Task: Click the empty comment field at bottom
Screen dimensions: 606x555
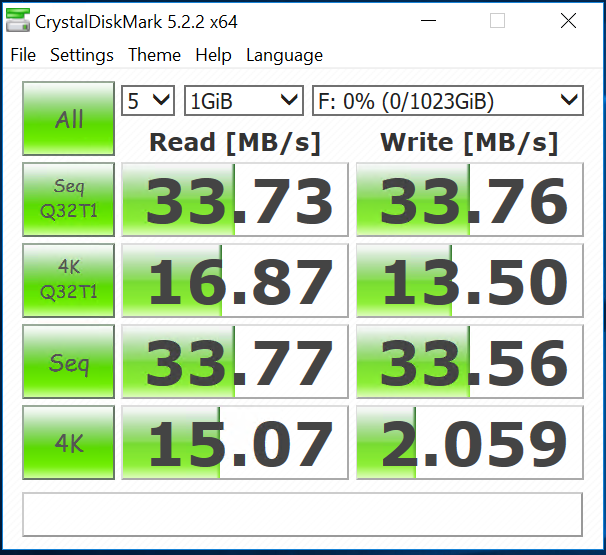Action: coord(302,514)
